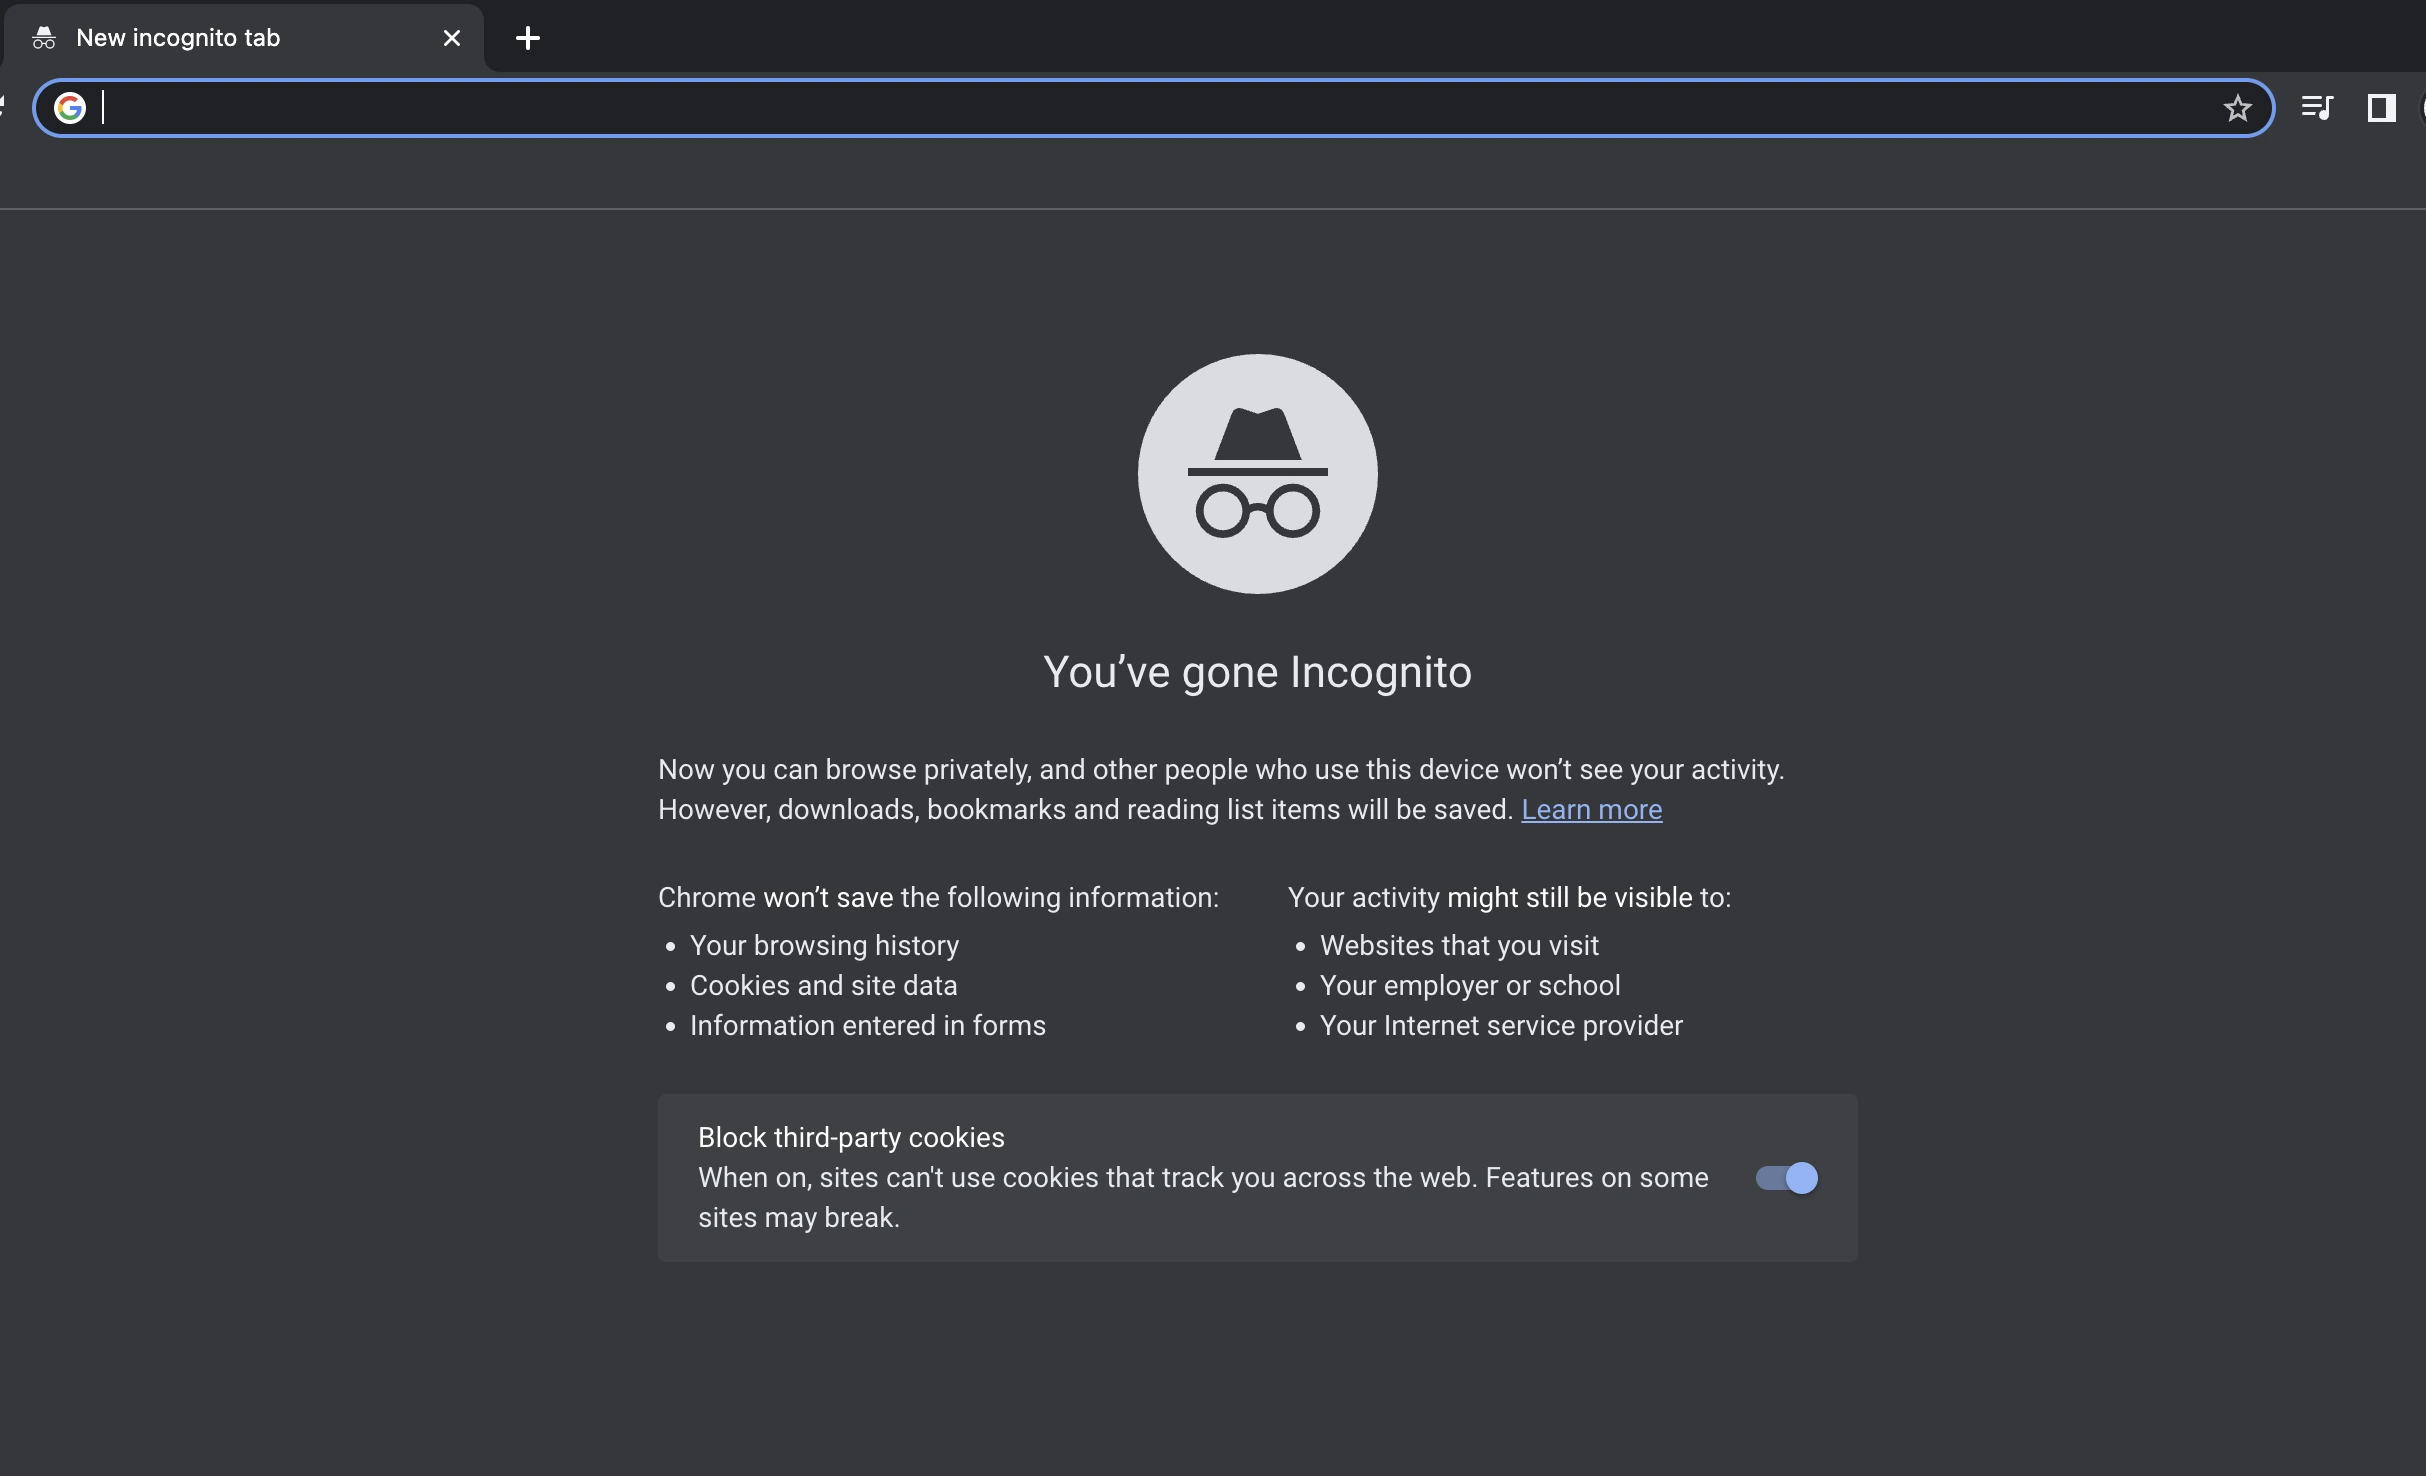Click the large incognito hat-and-glasses logo
The height and width of the screenshot is (1476, 2426).
[1257, 473]
